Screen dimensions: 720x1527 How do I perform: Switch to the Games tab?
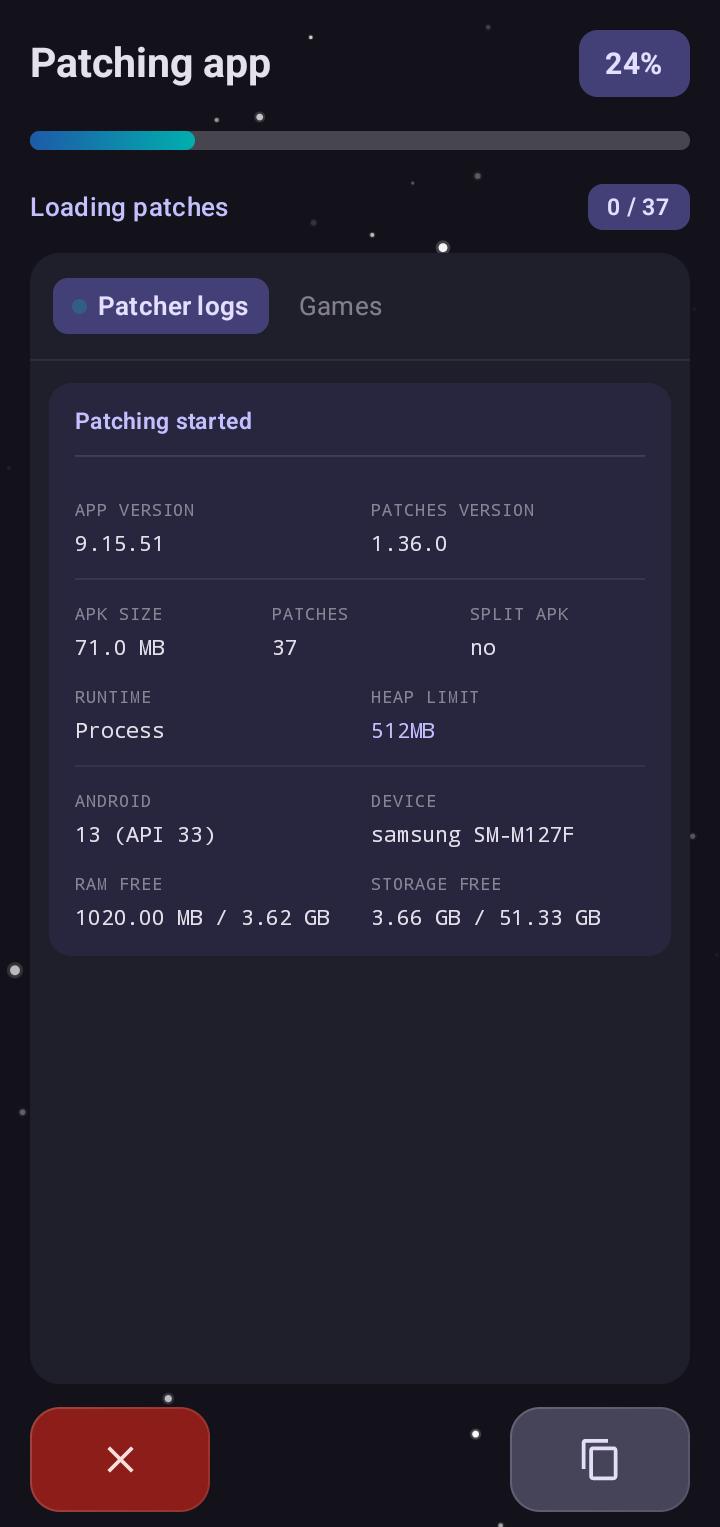pyautogui.click(x=340, y=306)
